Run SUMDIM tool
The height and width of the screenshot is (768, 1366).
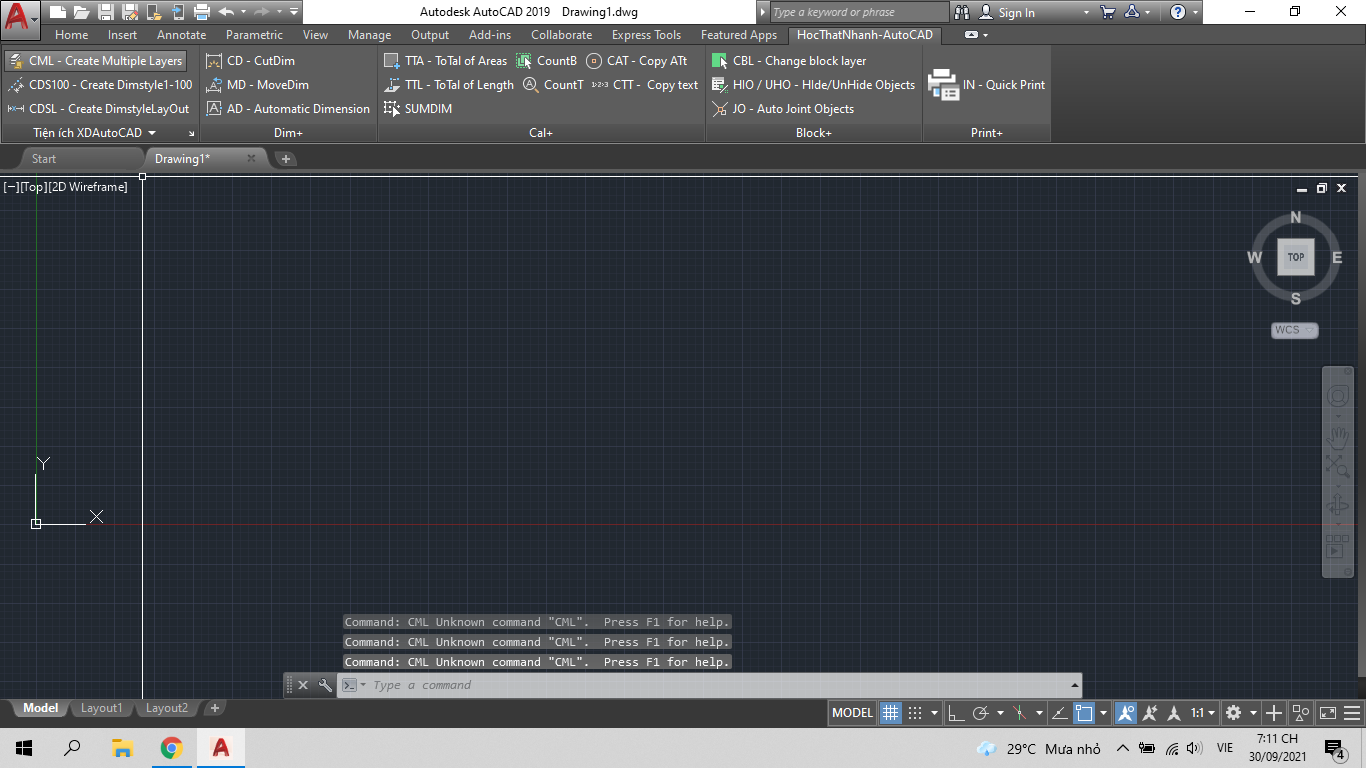(418, 109)
